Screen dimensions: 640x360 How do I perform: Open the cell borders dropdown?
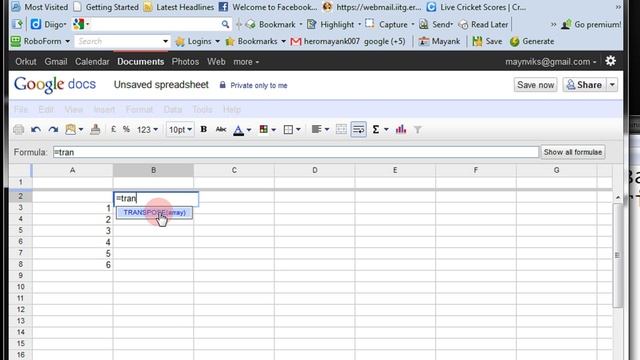[x=292, y=130]
